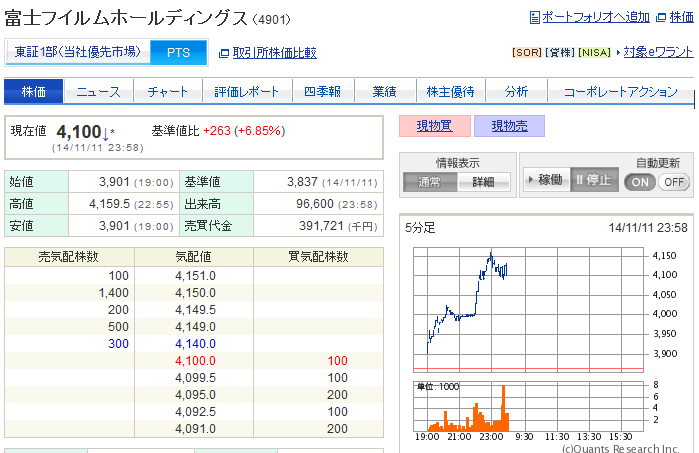This screenshot has width=699, height=453.
Task: Switch to the 株価 tab
Action: (x=34, y=91)
